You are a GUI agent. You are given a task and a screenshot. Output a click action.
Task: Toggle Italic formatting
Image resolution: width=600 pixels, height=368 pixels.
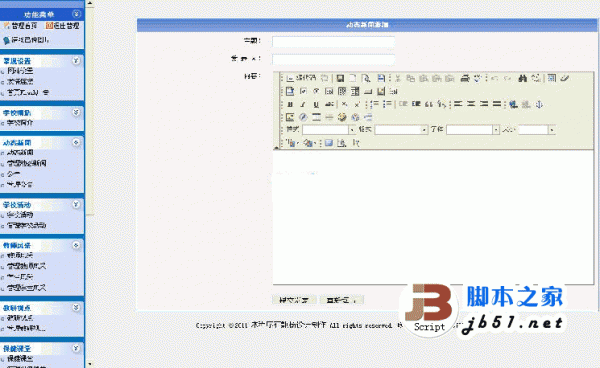[303, 104]
